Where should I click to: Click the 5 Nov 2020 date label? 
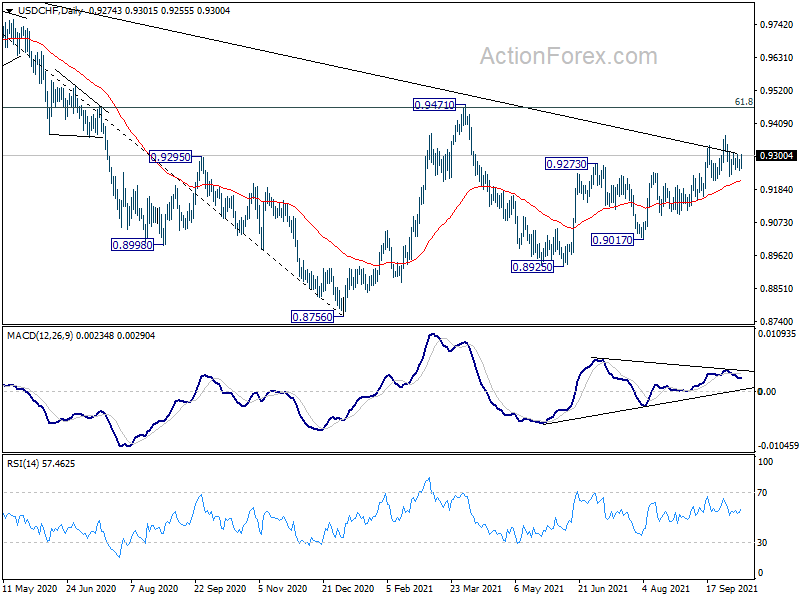click(283, 588)
